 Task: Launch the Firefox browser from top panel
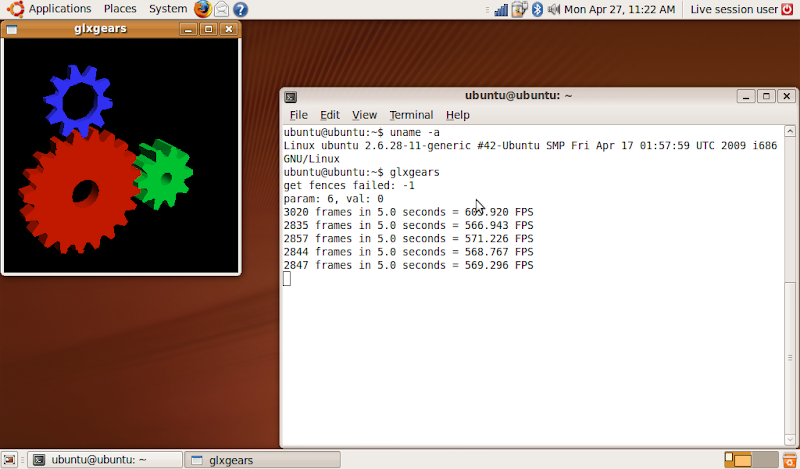click(203, 9)
